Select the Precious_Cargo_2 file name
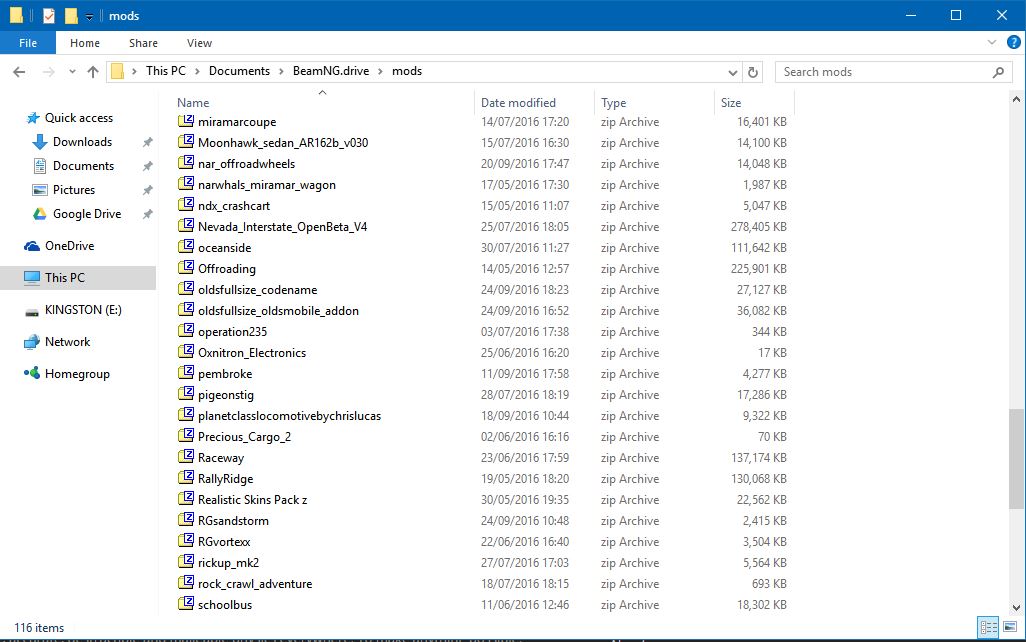 click(244, 437)
